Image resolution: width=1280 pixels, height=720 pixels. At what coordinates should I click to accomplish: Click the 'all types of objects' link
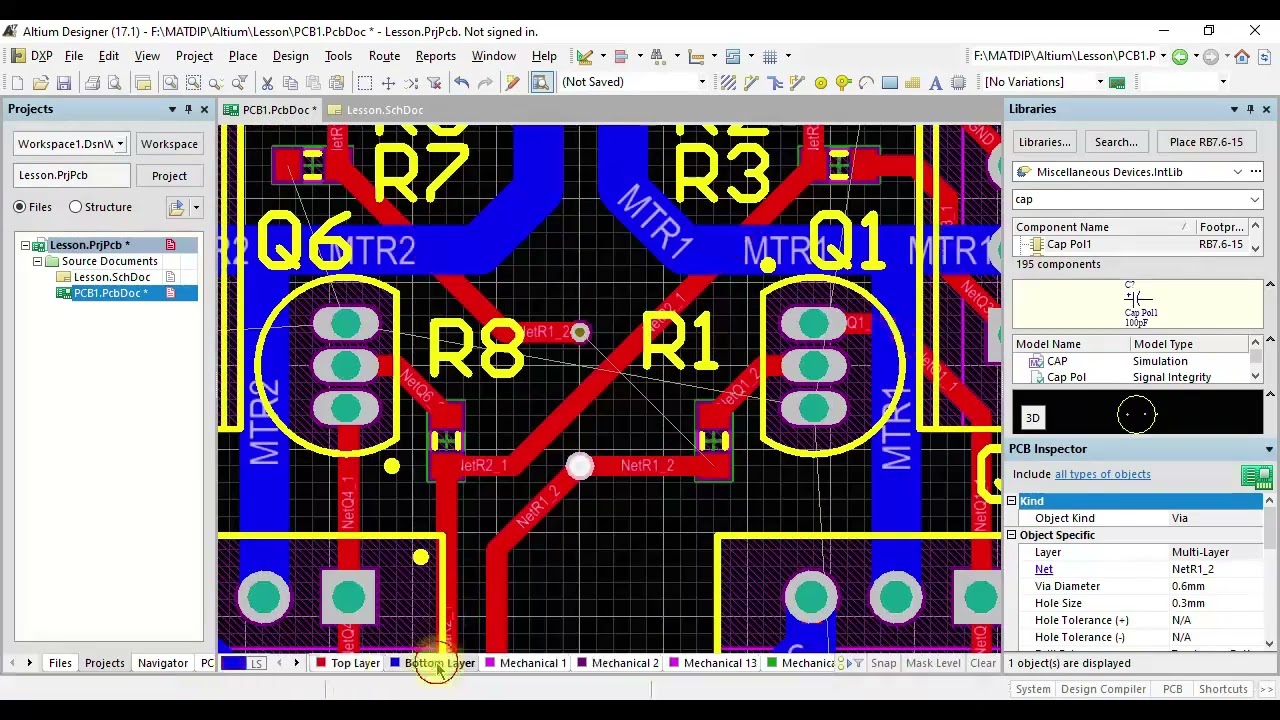pos(1102,474)
